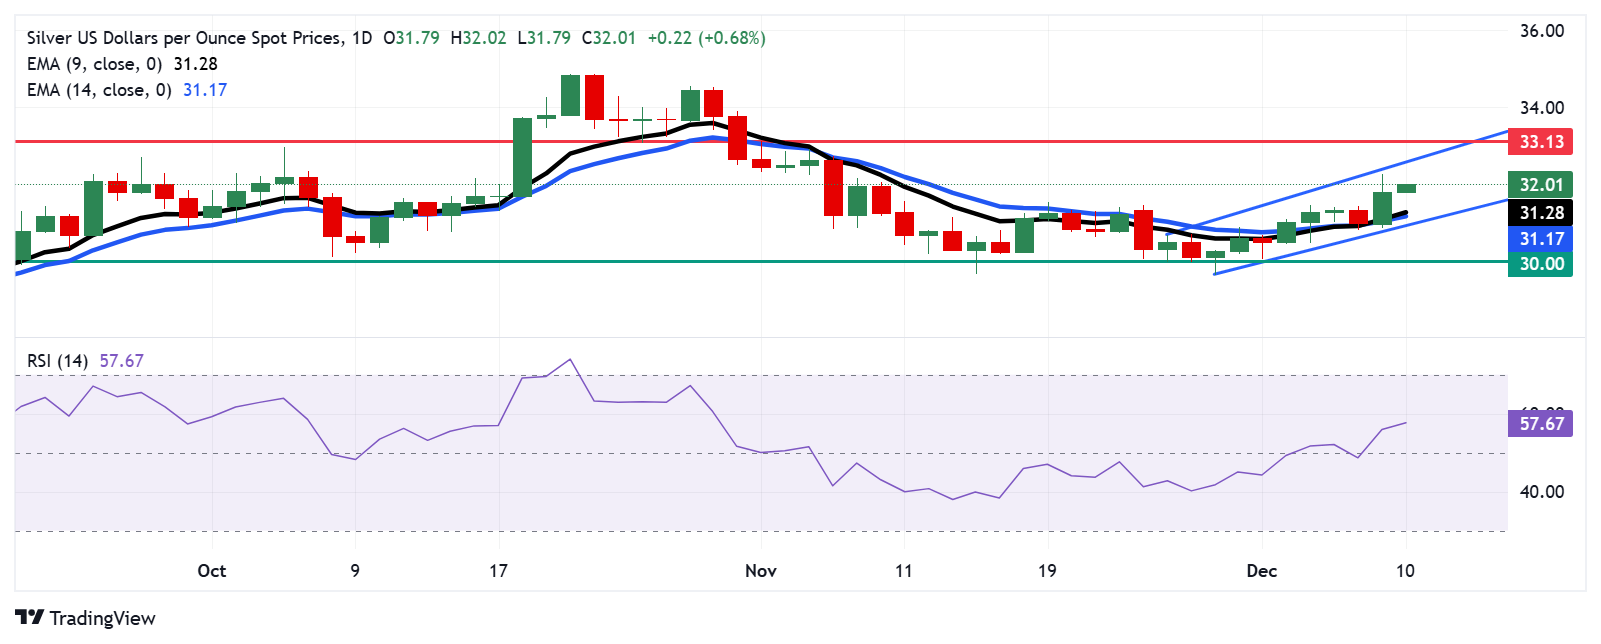1601x644 pixels.
Task: Click the Dec date label on time axis
Action: (x=1261, y=571)
